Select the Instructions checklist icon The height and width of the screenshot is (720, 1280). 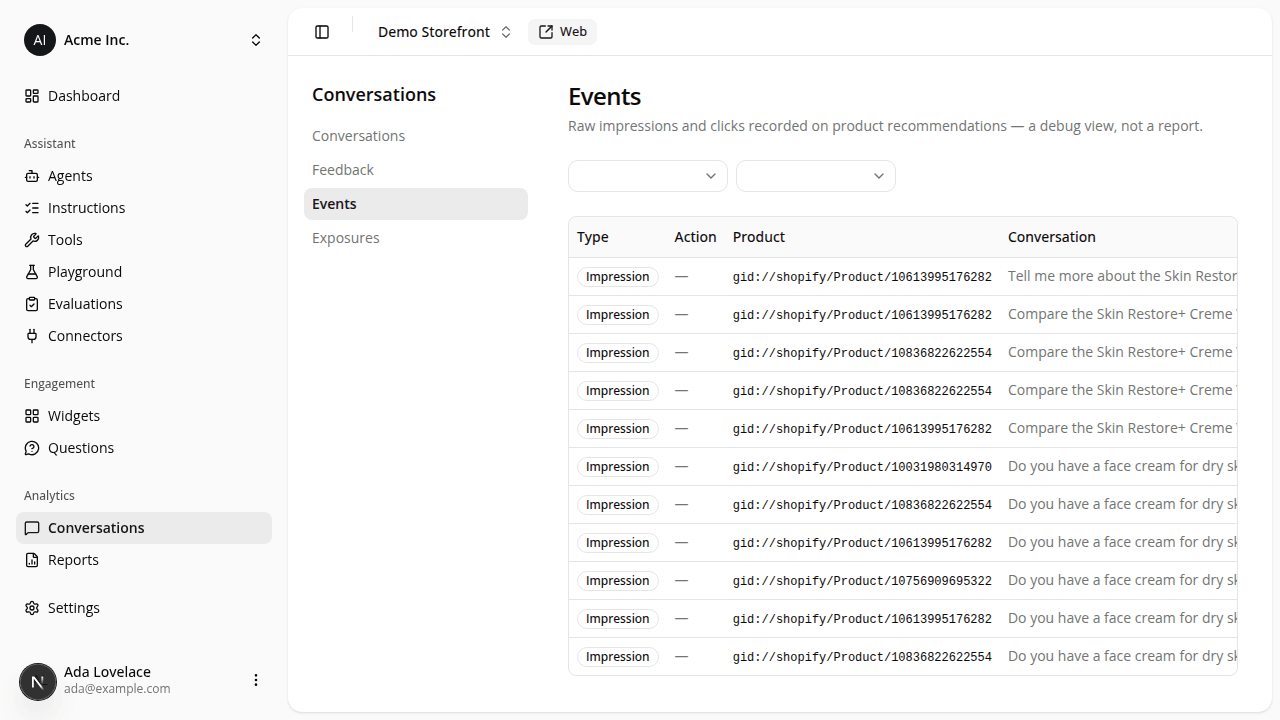coord(32,208)
